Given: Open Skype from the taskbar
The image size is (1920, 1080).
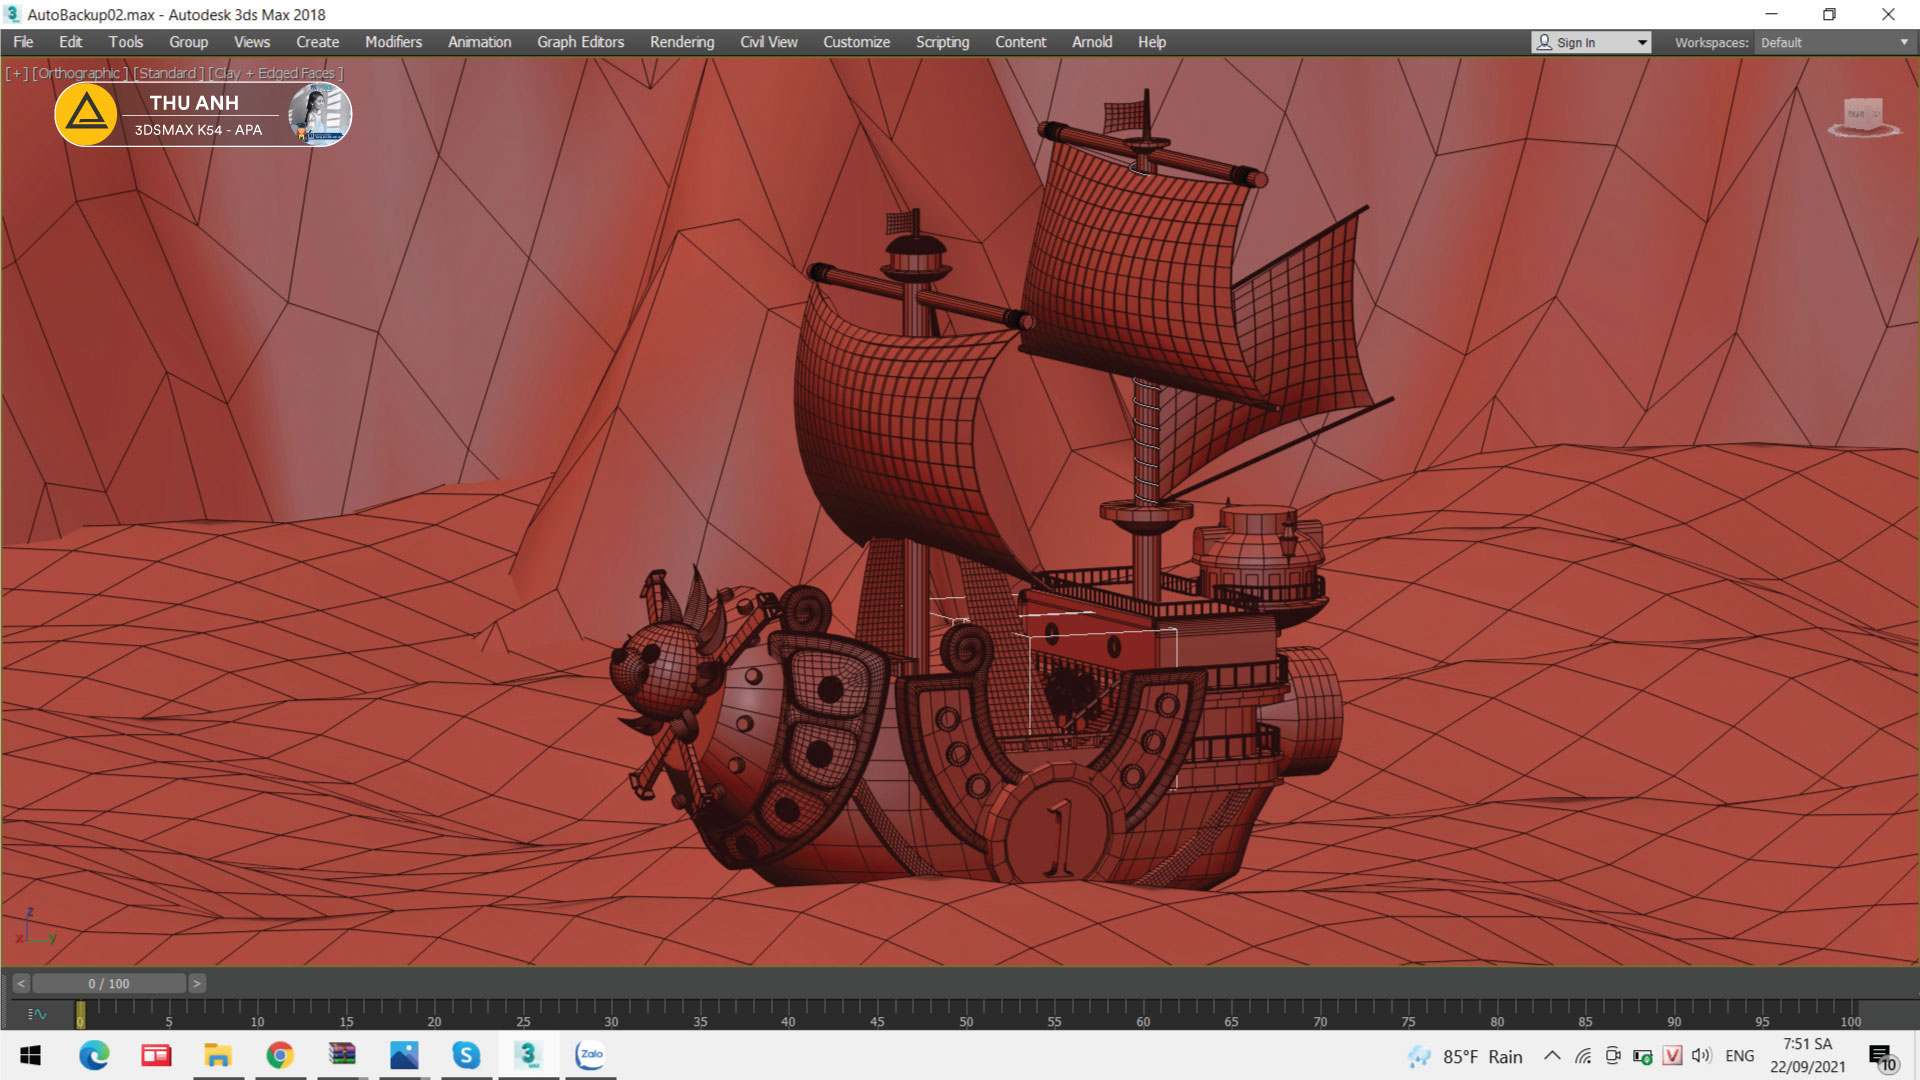Looking at the screenshot, I should point(465,1055).
